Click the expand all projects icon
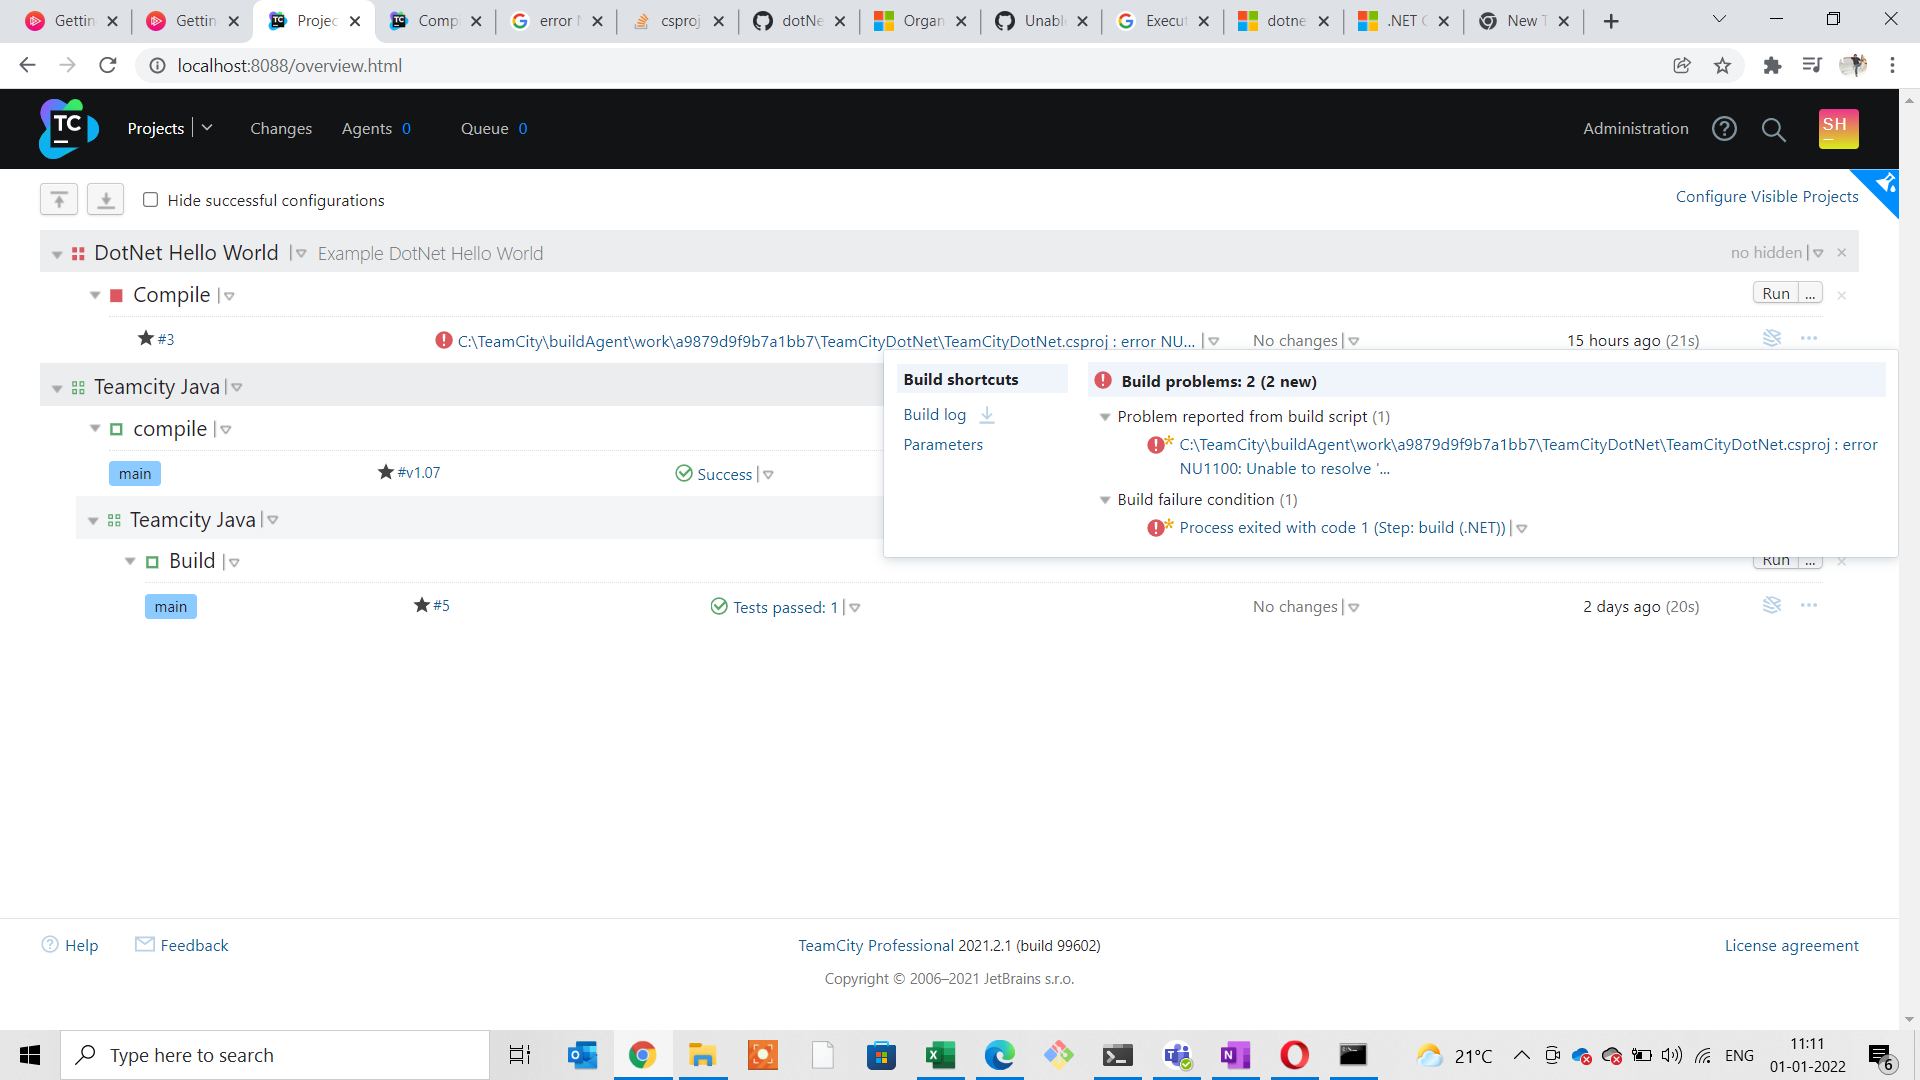1920x1080 pixels. point(105,200)
